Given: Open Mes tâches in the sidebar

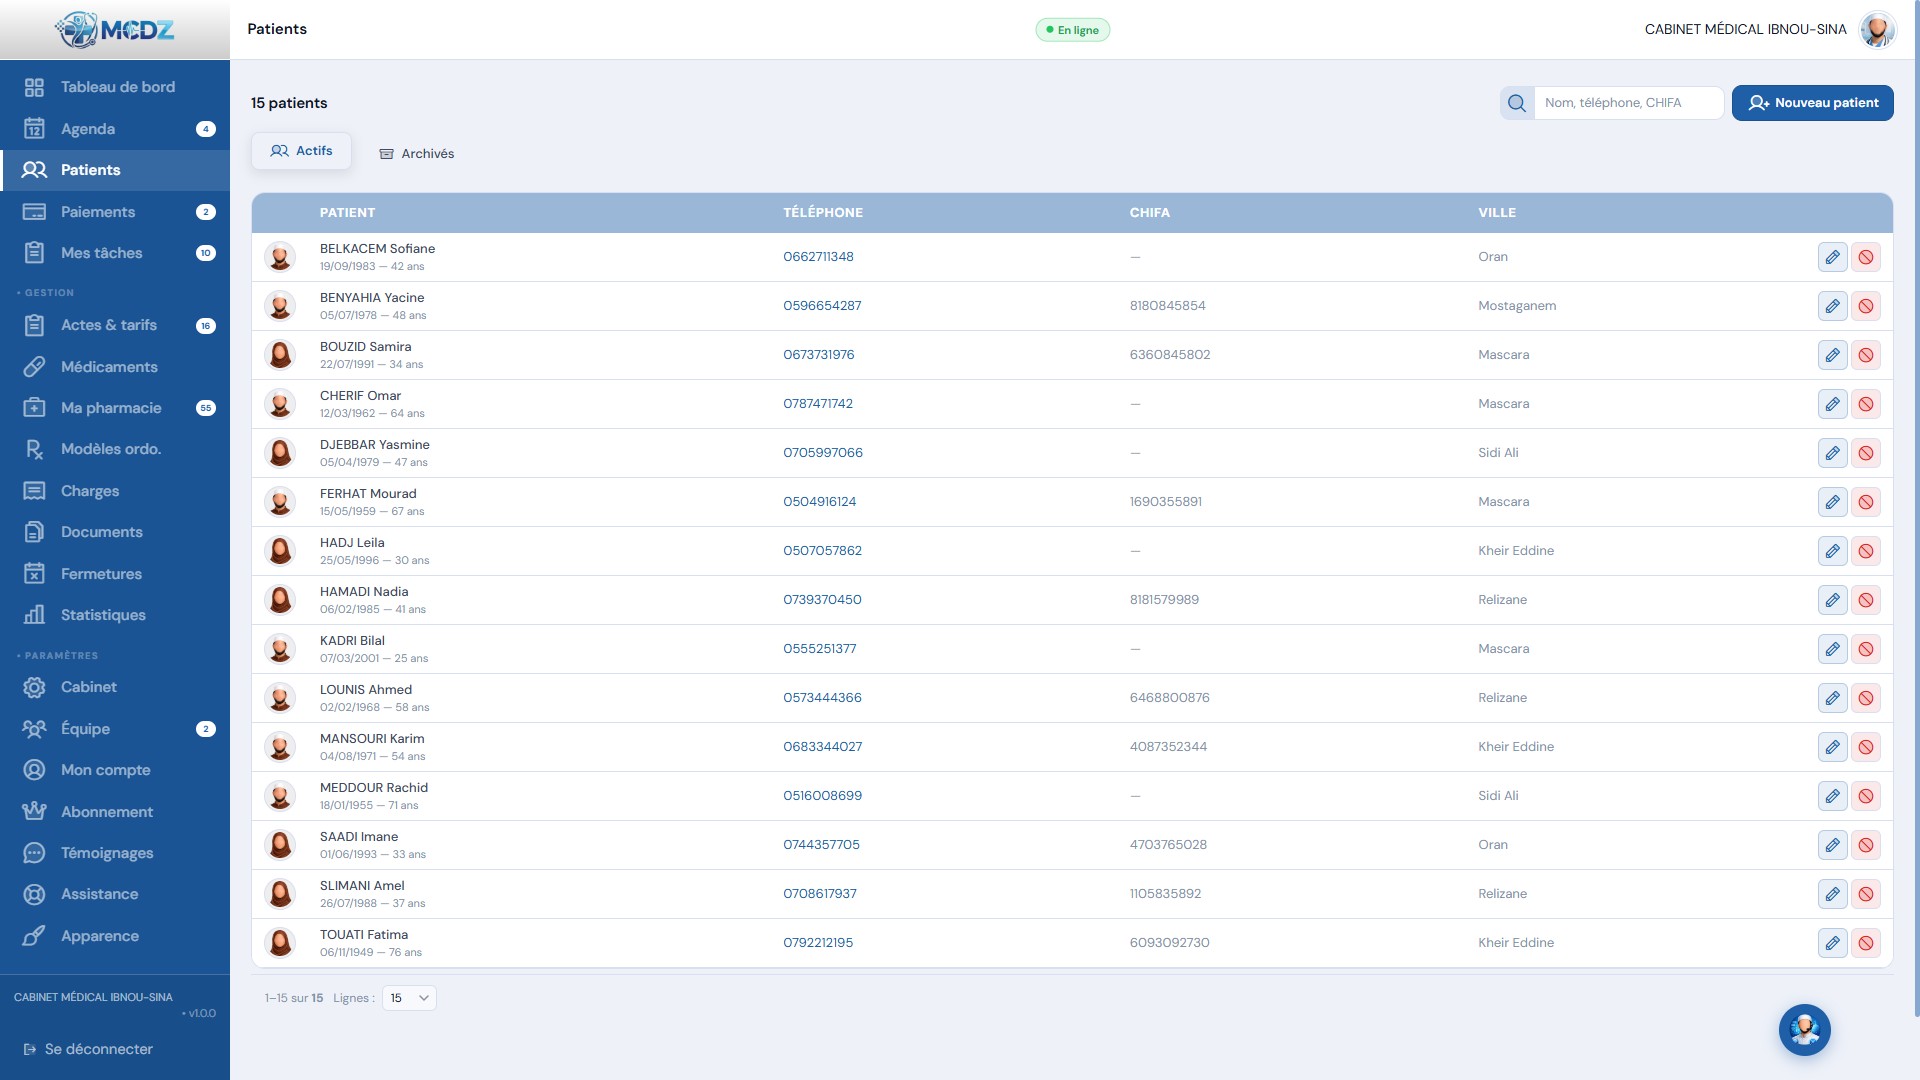Looking at the screenshot, I should [x=115, y=253].
